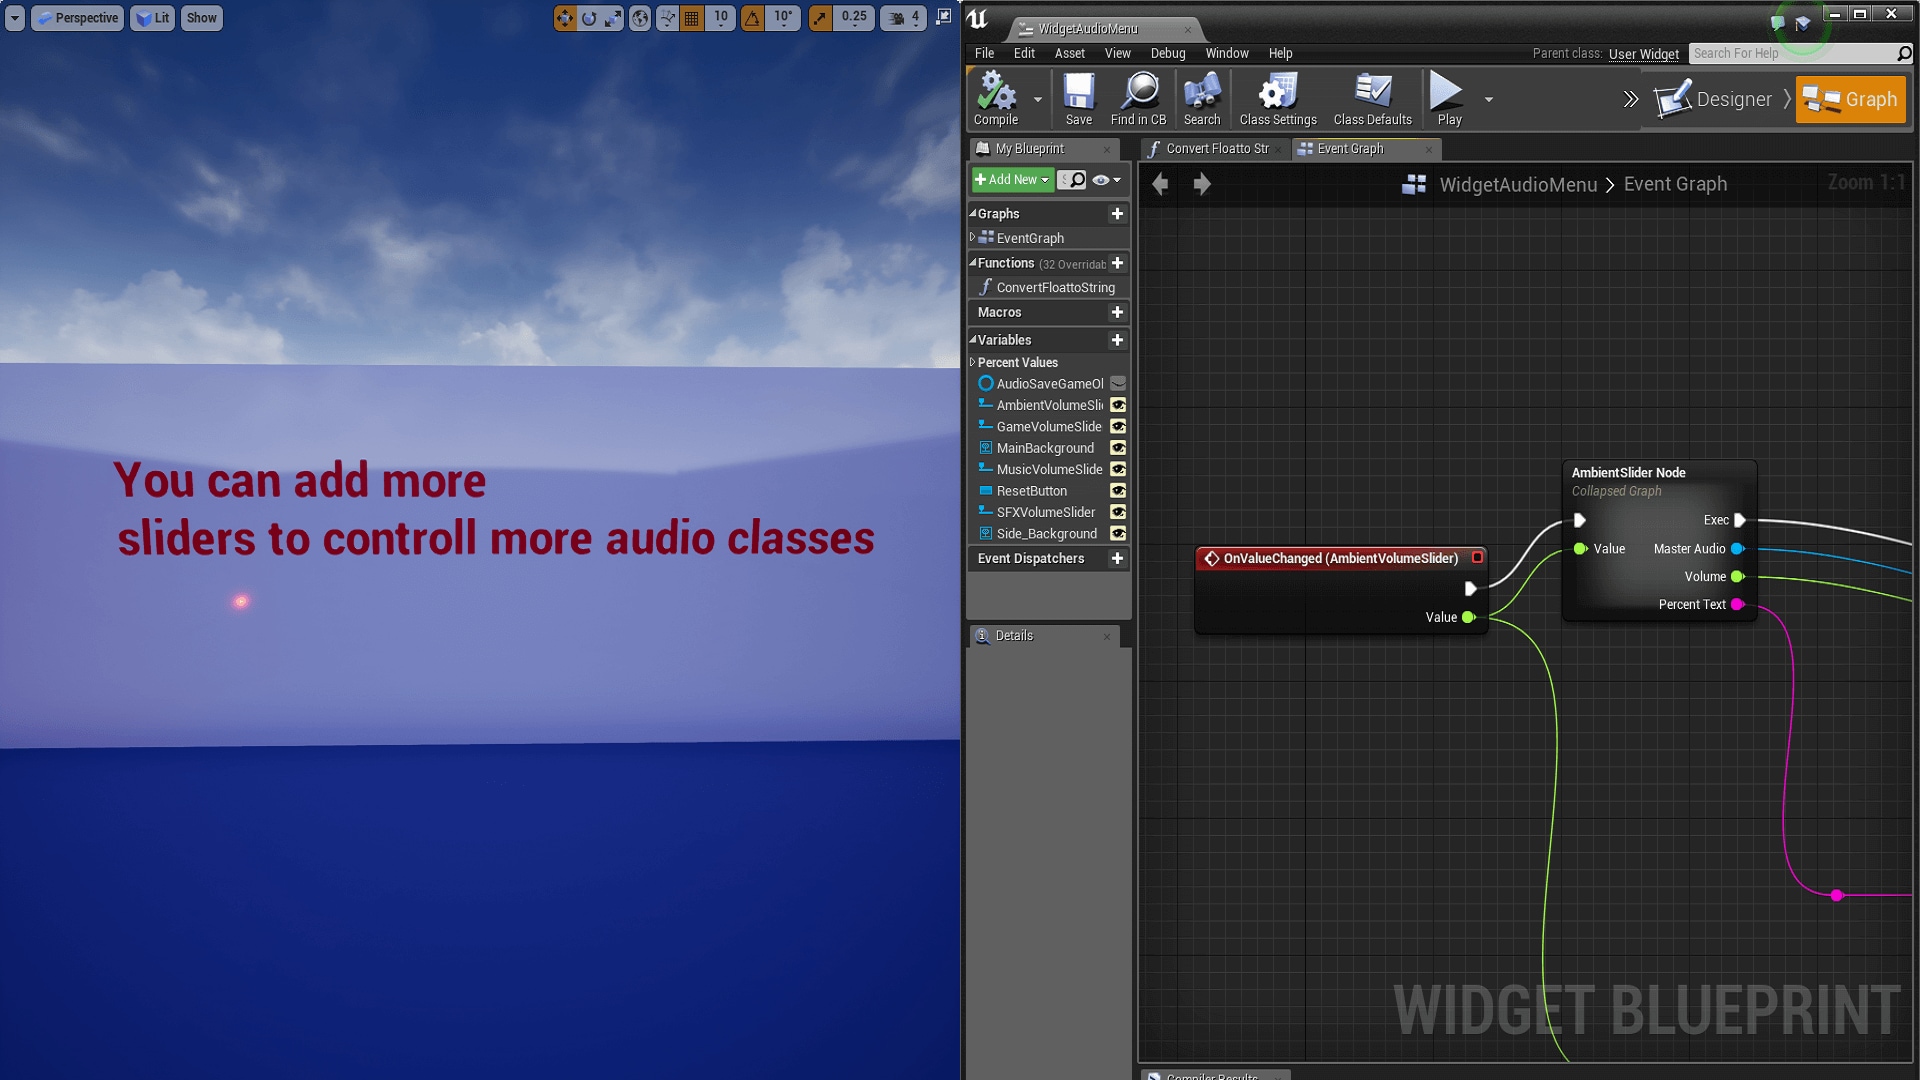The image size is (1920, 1080).
Task: Toggle snap to grid in the viewport toolbar
Action: point(691,17)
